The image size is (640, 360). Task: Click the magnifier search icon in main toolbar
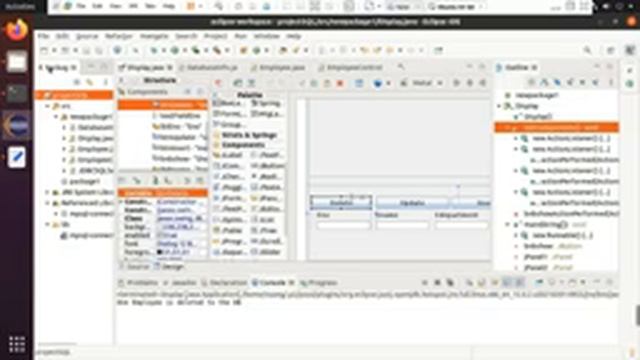tap(587, 50)
